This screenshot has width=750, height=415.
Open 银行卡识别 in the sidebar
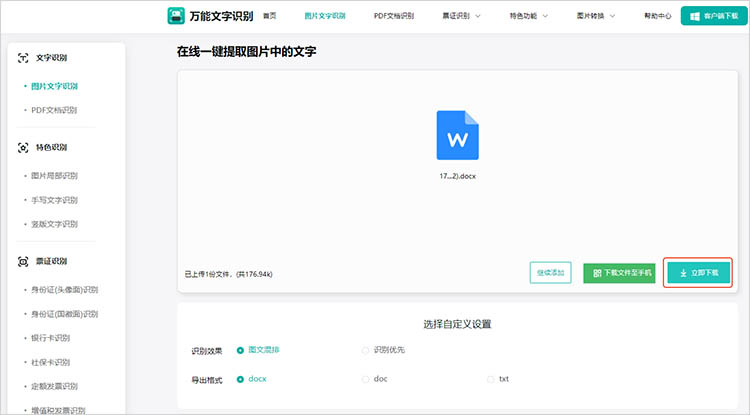coord(50,338)
